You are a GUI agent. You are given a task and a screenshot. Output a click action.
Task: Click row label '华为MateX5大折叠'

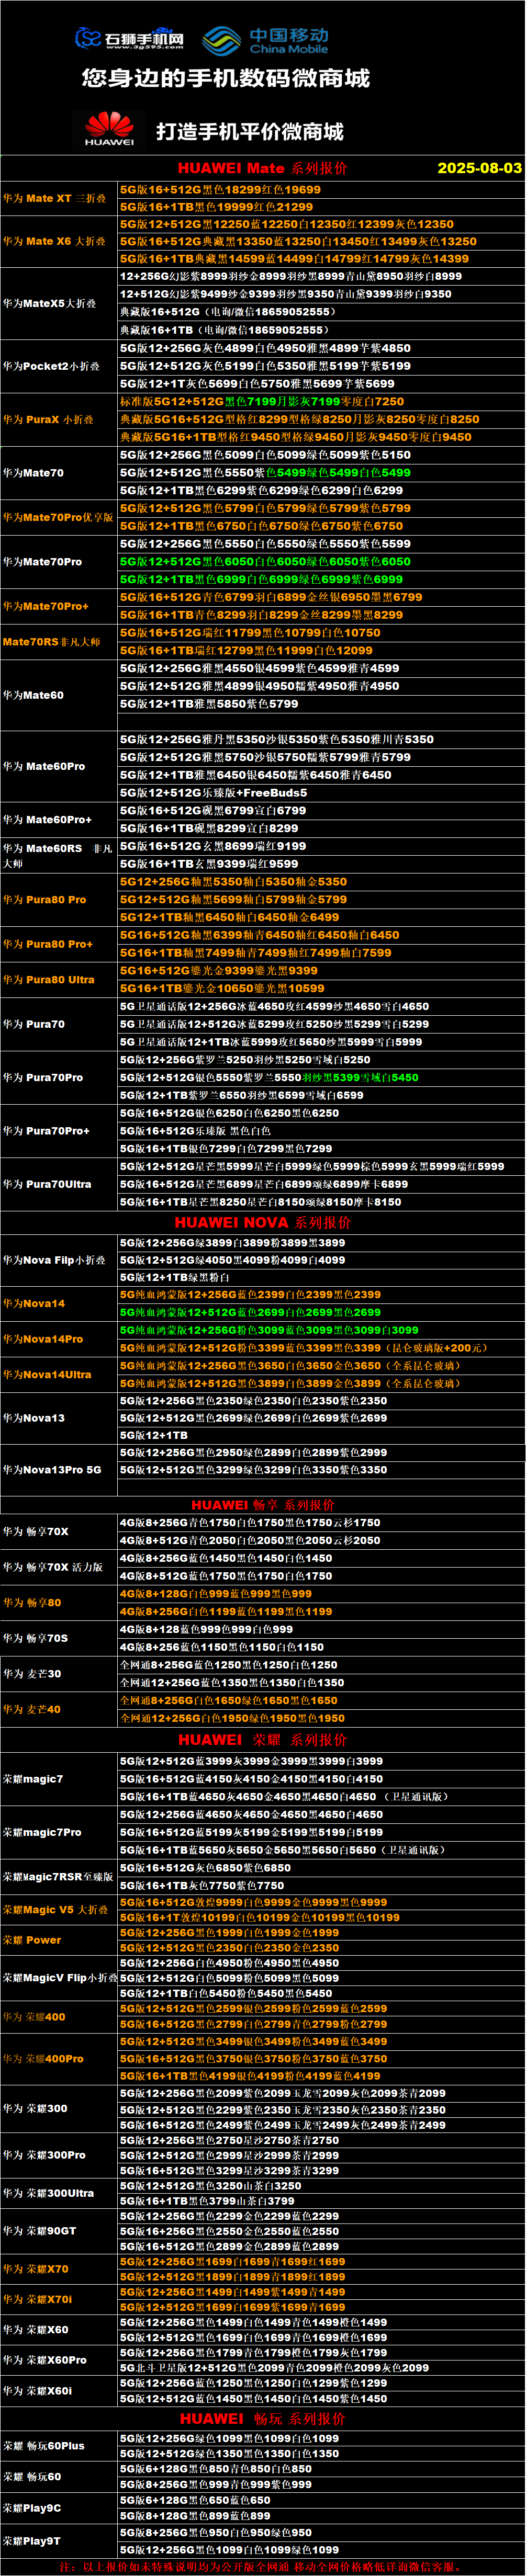[49, 303]
